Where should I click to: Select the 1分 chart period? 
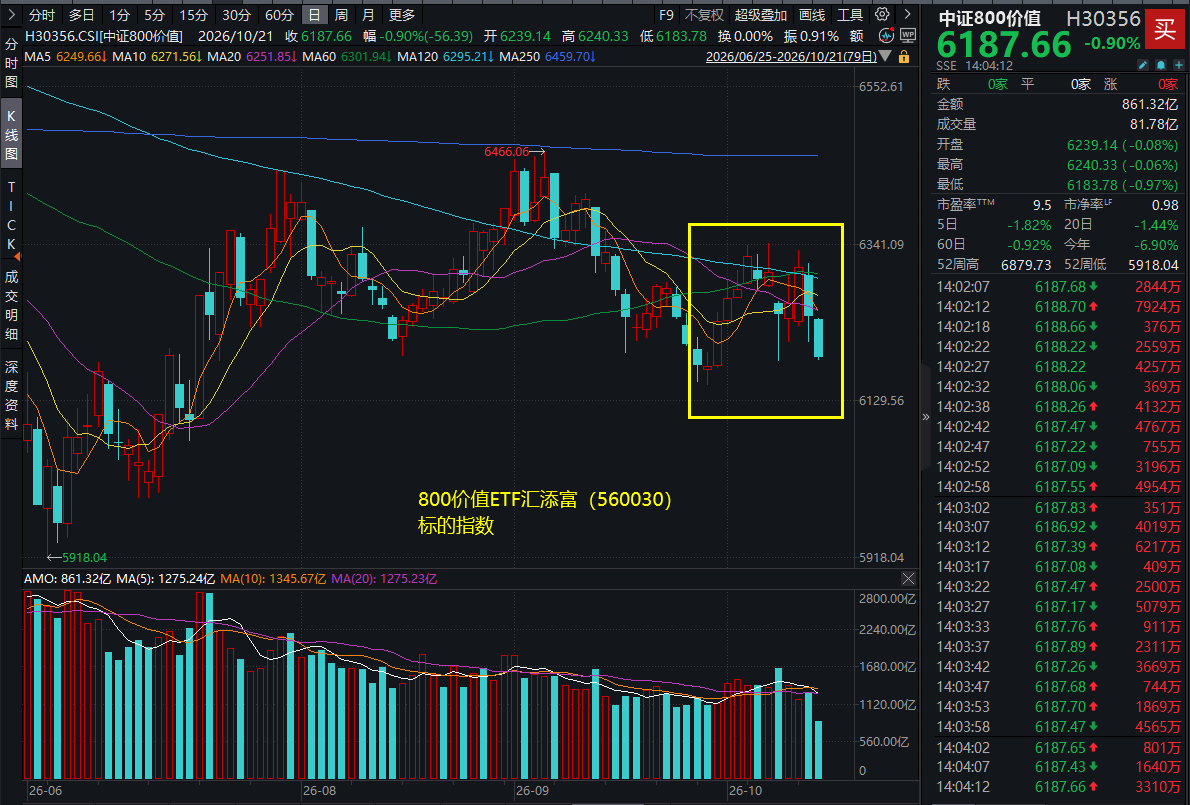click(x=119, y=15)
